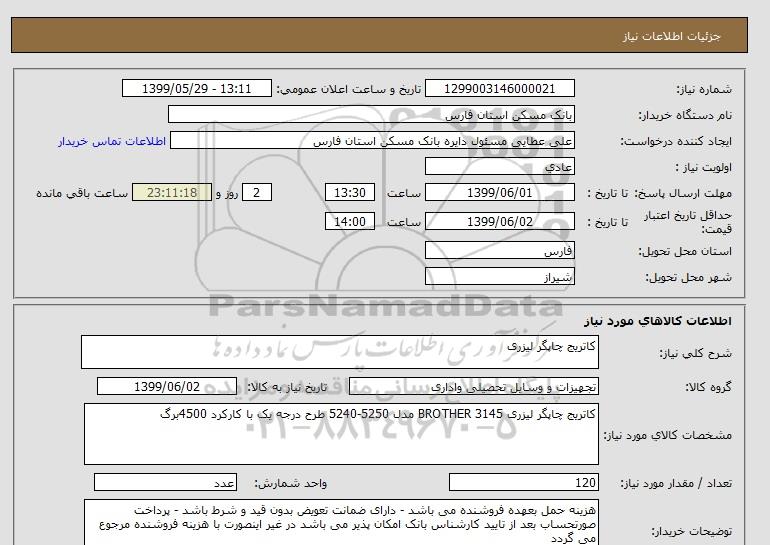The height and width of the screenshot is (545, 770).
Task: Click the buyer notes text area
Action: [x=341, y=522]
